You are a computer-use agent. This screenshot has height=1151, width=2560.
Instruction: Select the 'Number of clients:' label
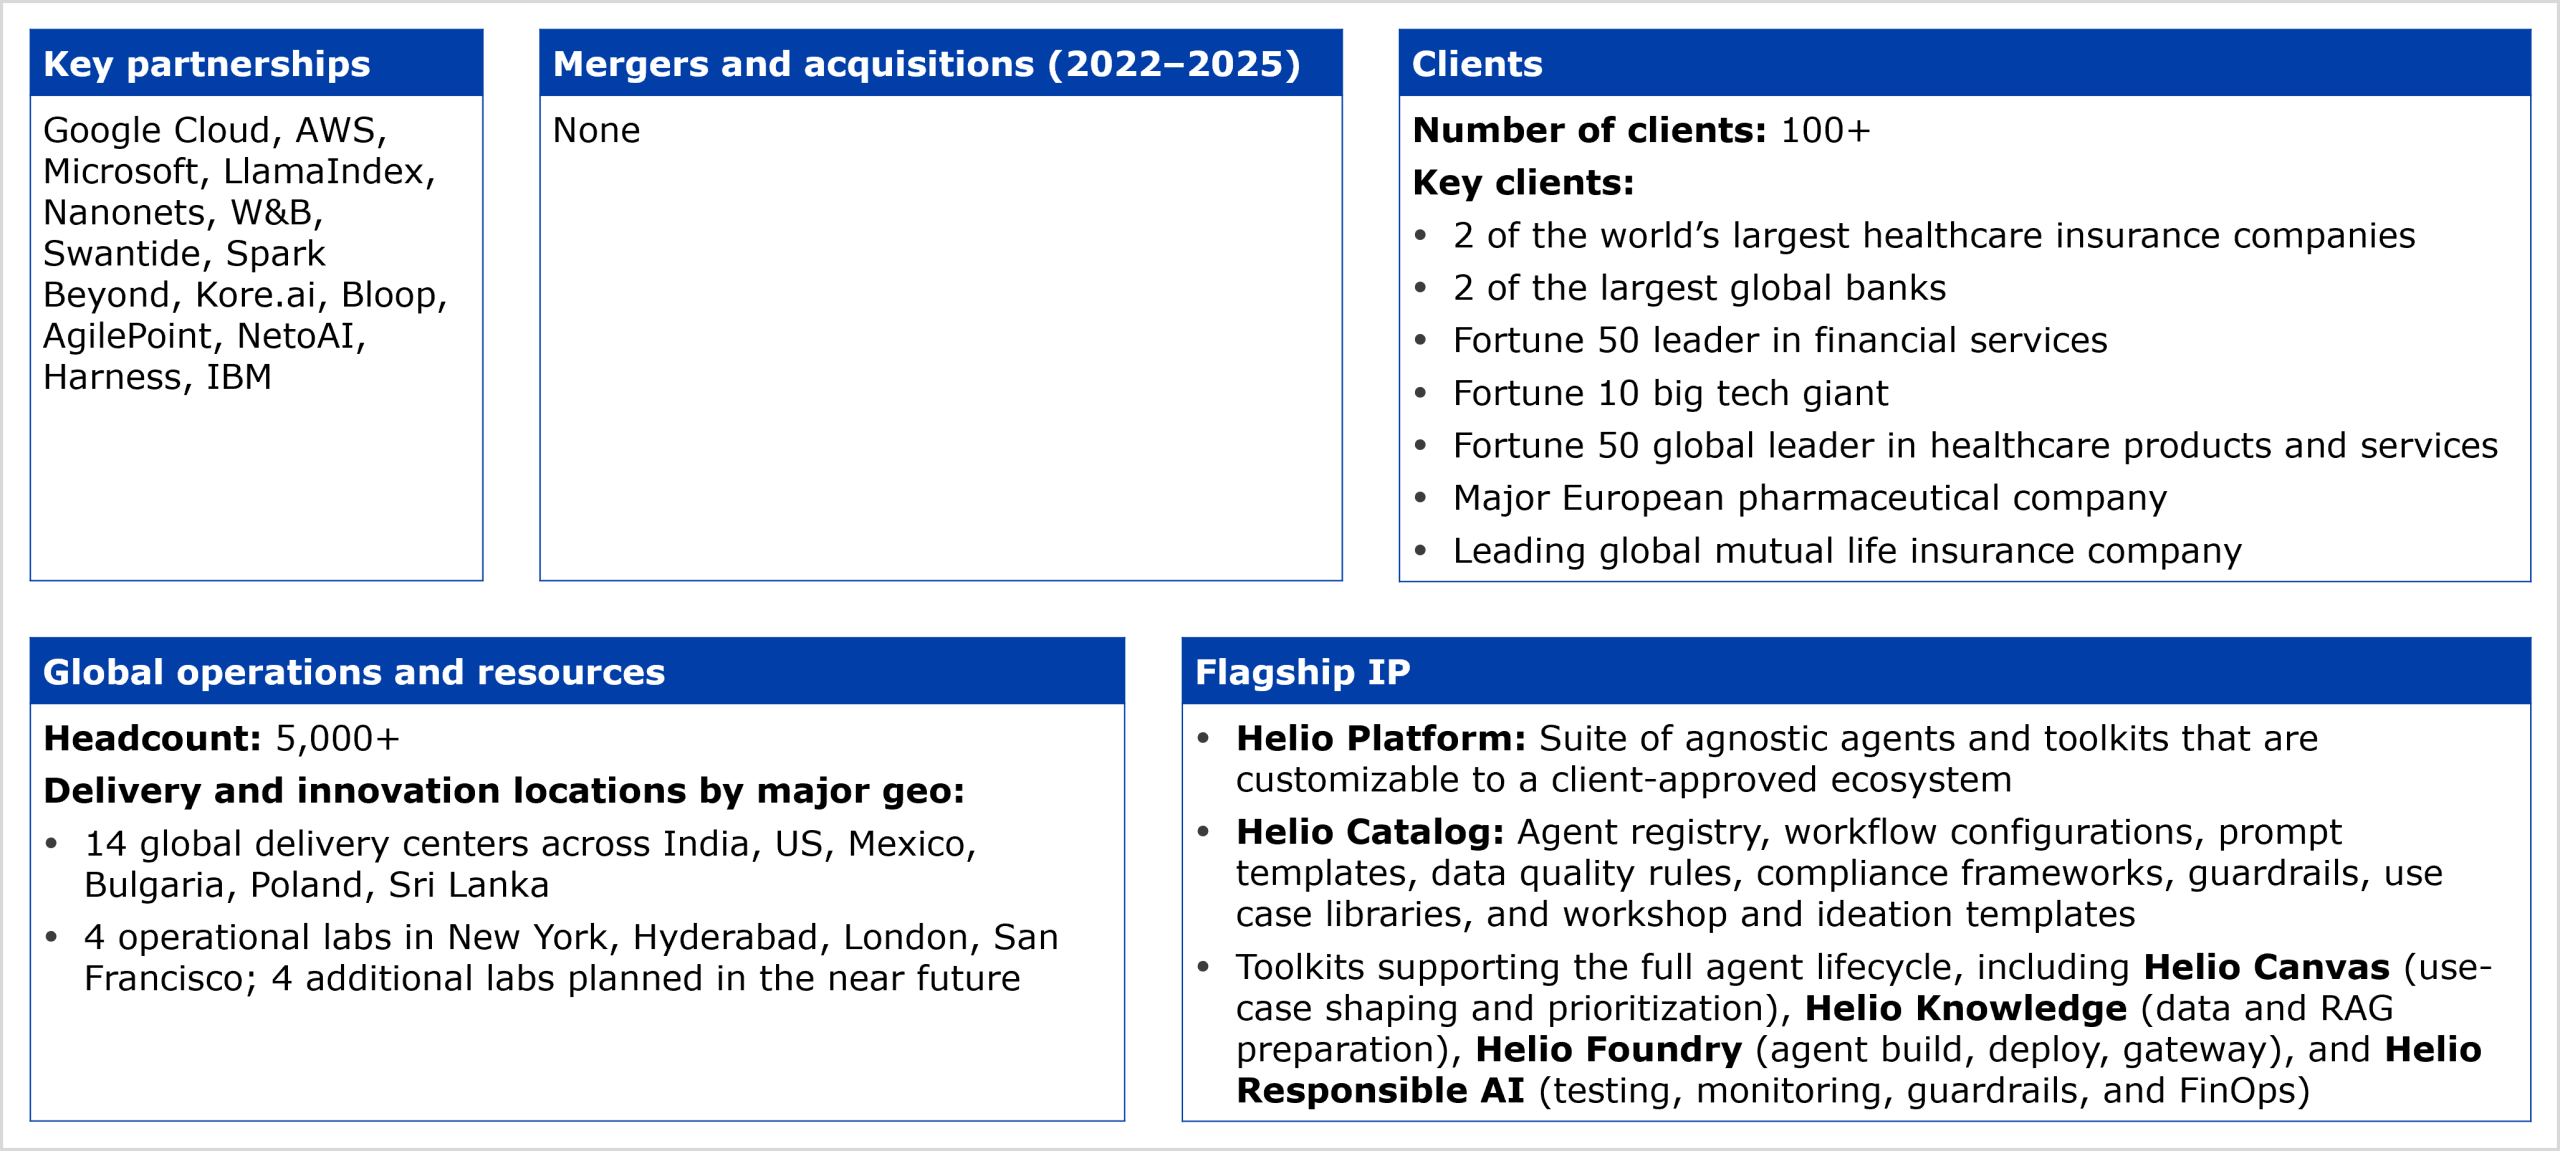tap(1589, 131)
